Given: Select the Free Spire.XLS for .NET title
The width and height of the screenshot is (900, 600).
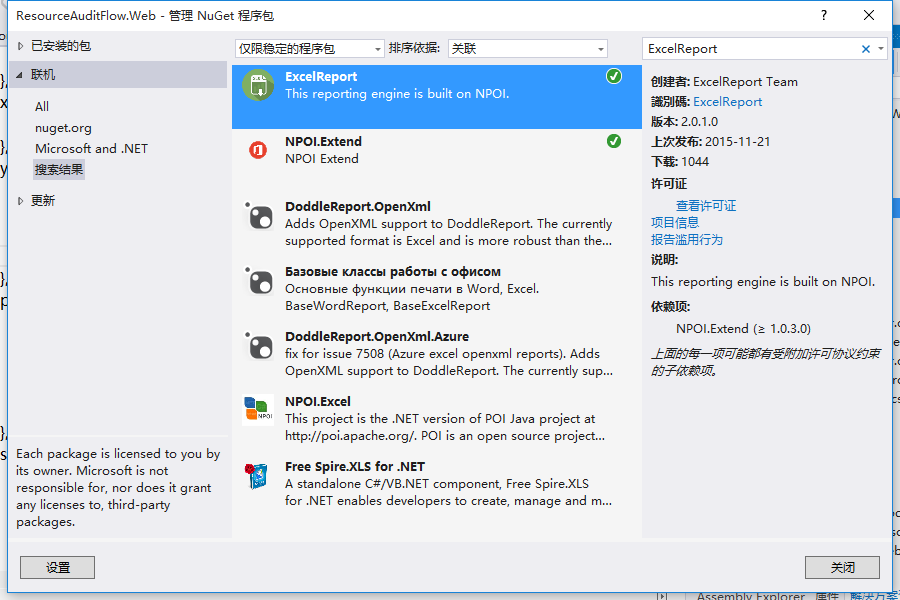Looking at the screenshot, I should point(355,466).
